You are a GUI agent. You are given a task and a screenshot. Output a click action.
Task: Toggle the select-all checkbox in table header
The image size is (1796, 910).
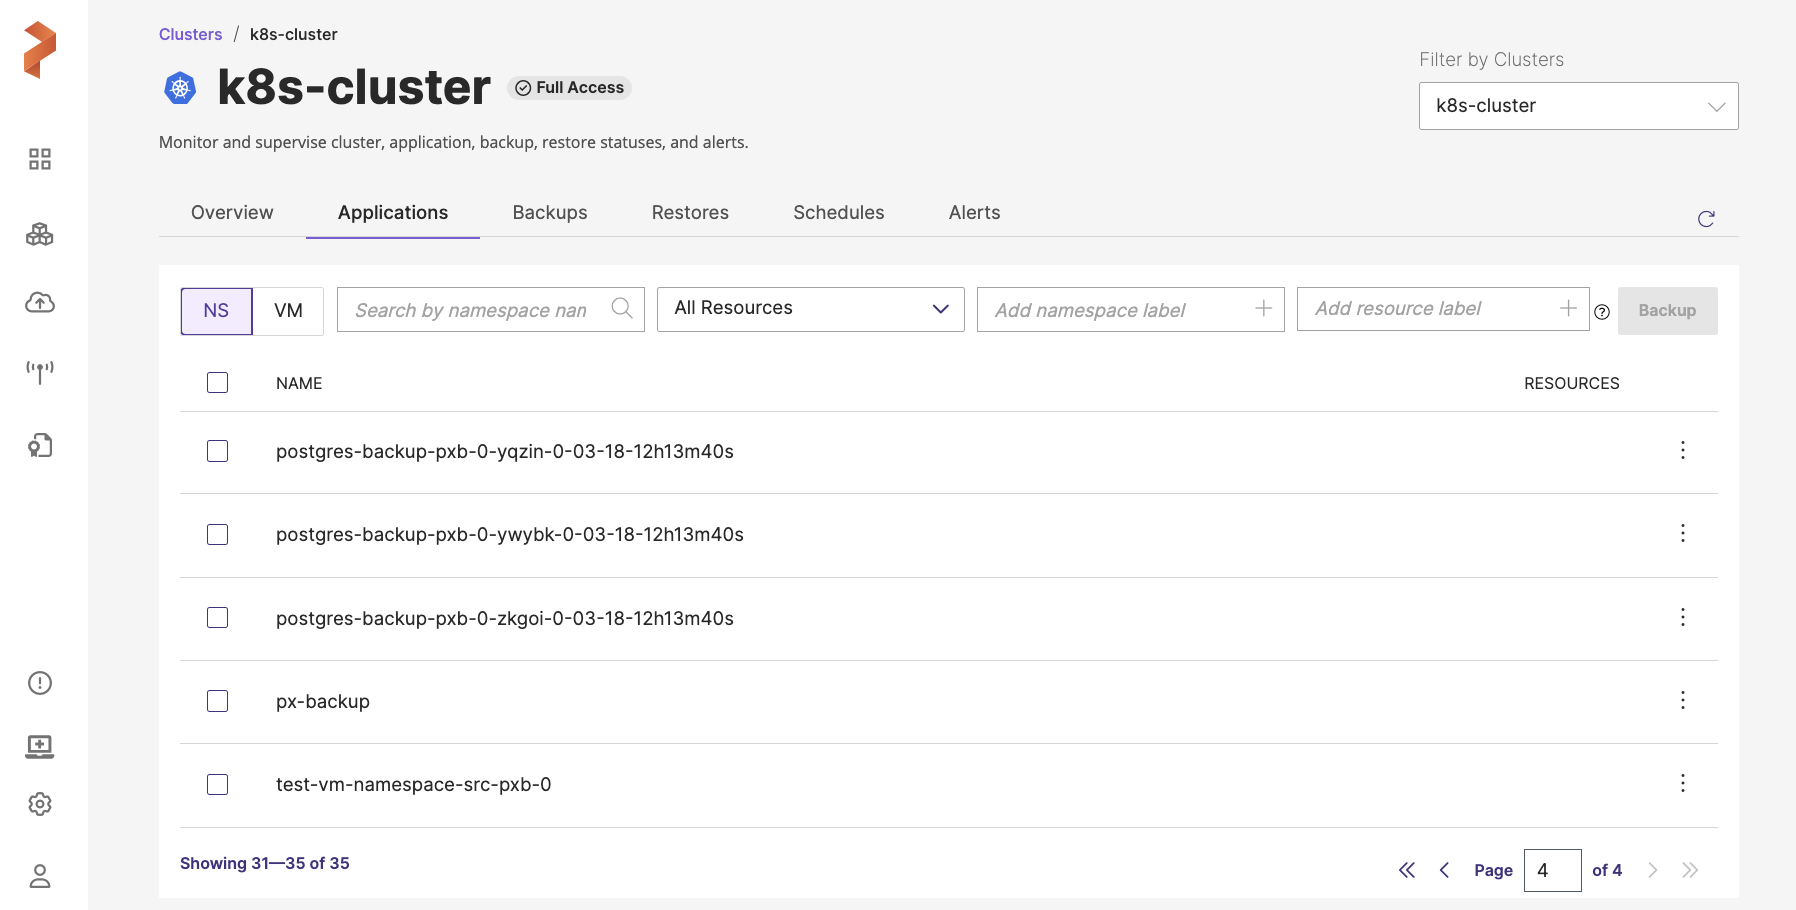(x=217, y=383)
